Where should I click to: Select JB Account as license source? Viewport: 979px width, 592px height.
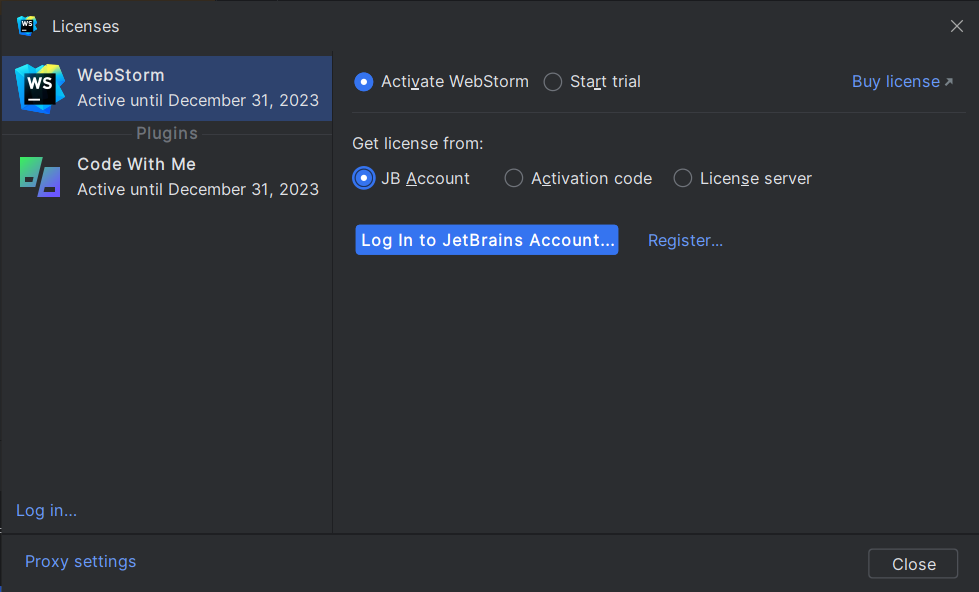(364, 178)
